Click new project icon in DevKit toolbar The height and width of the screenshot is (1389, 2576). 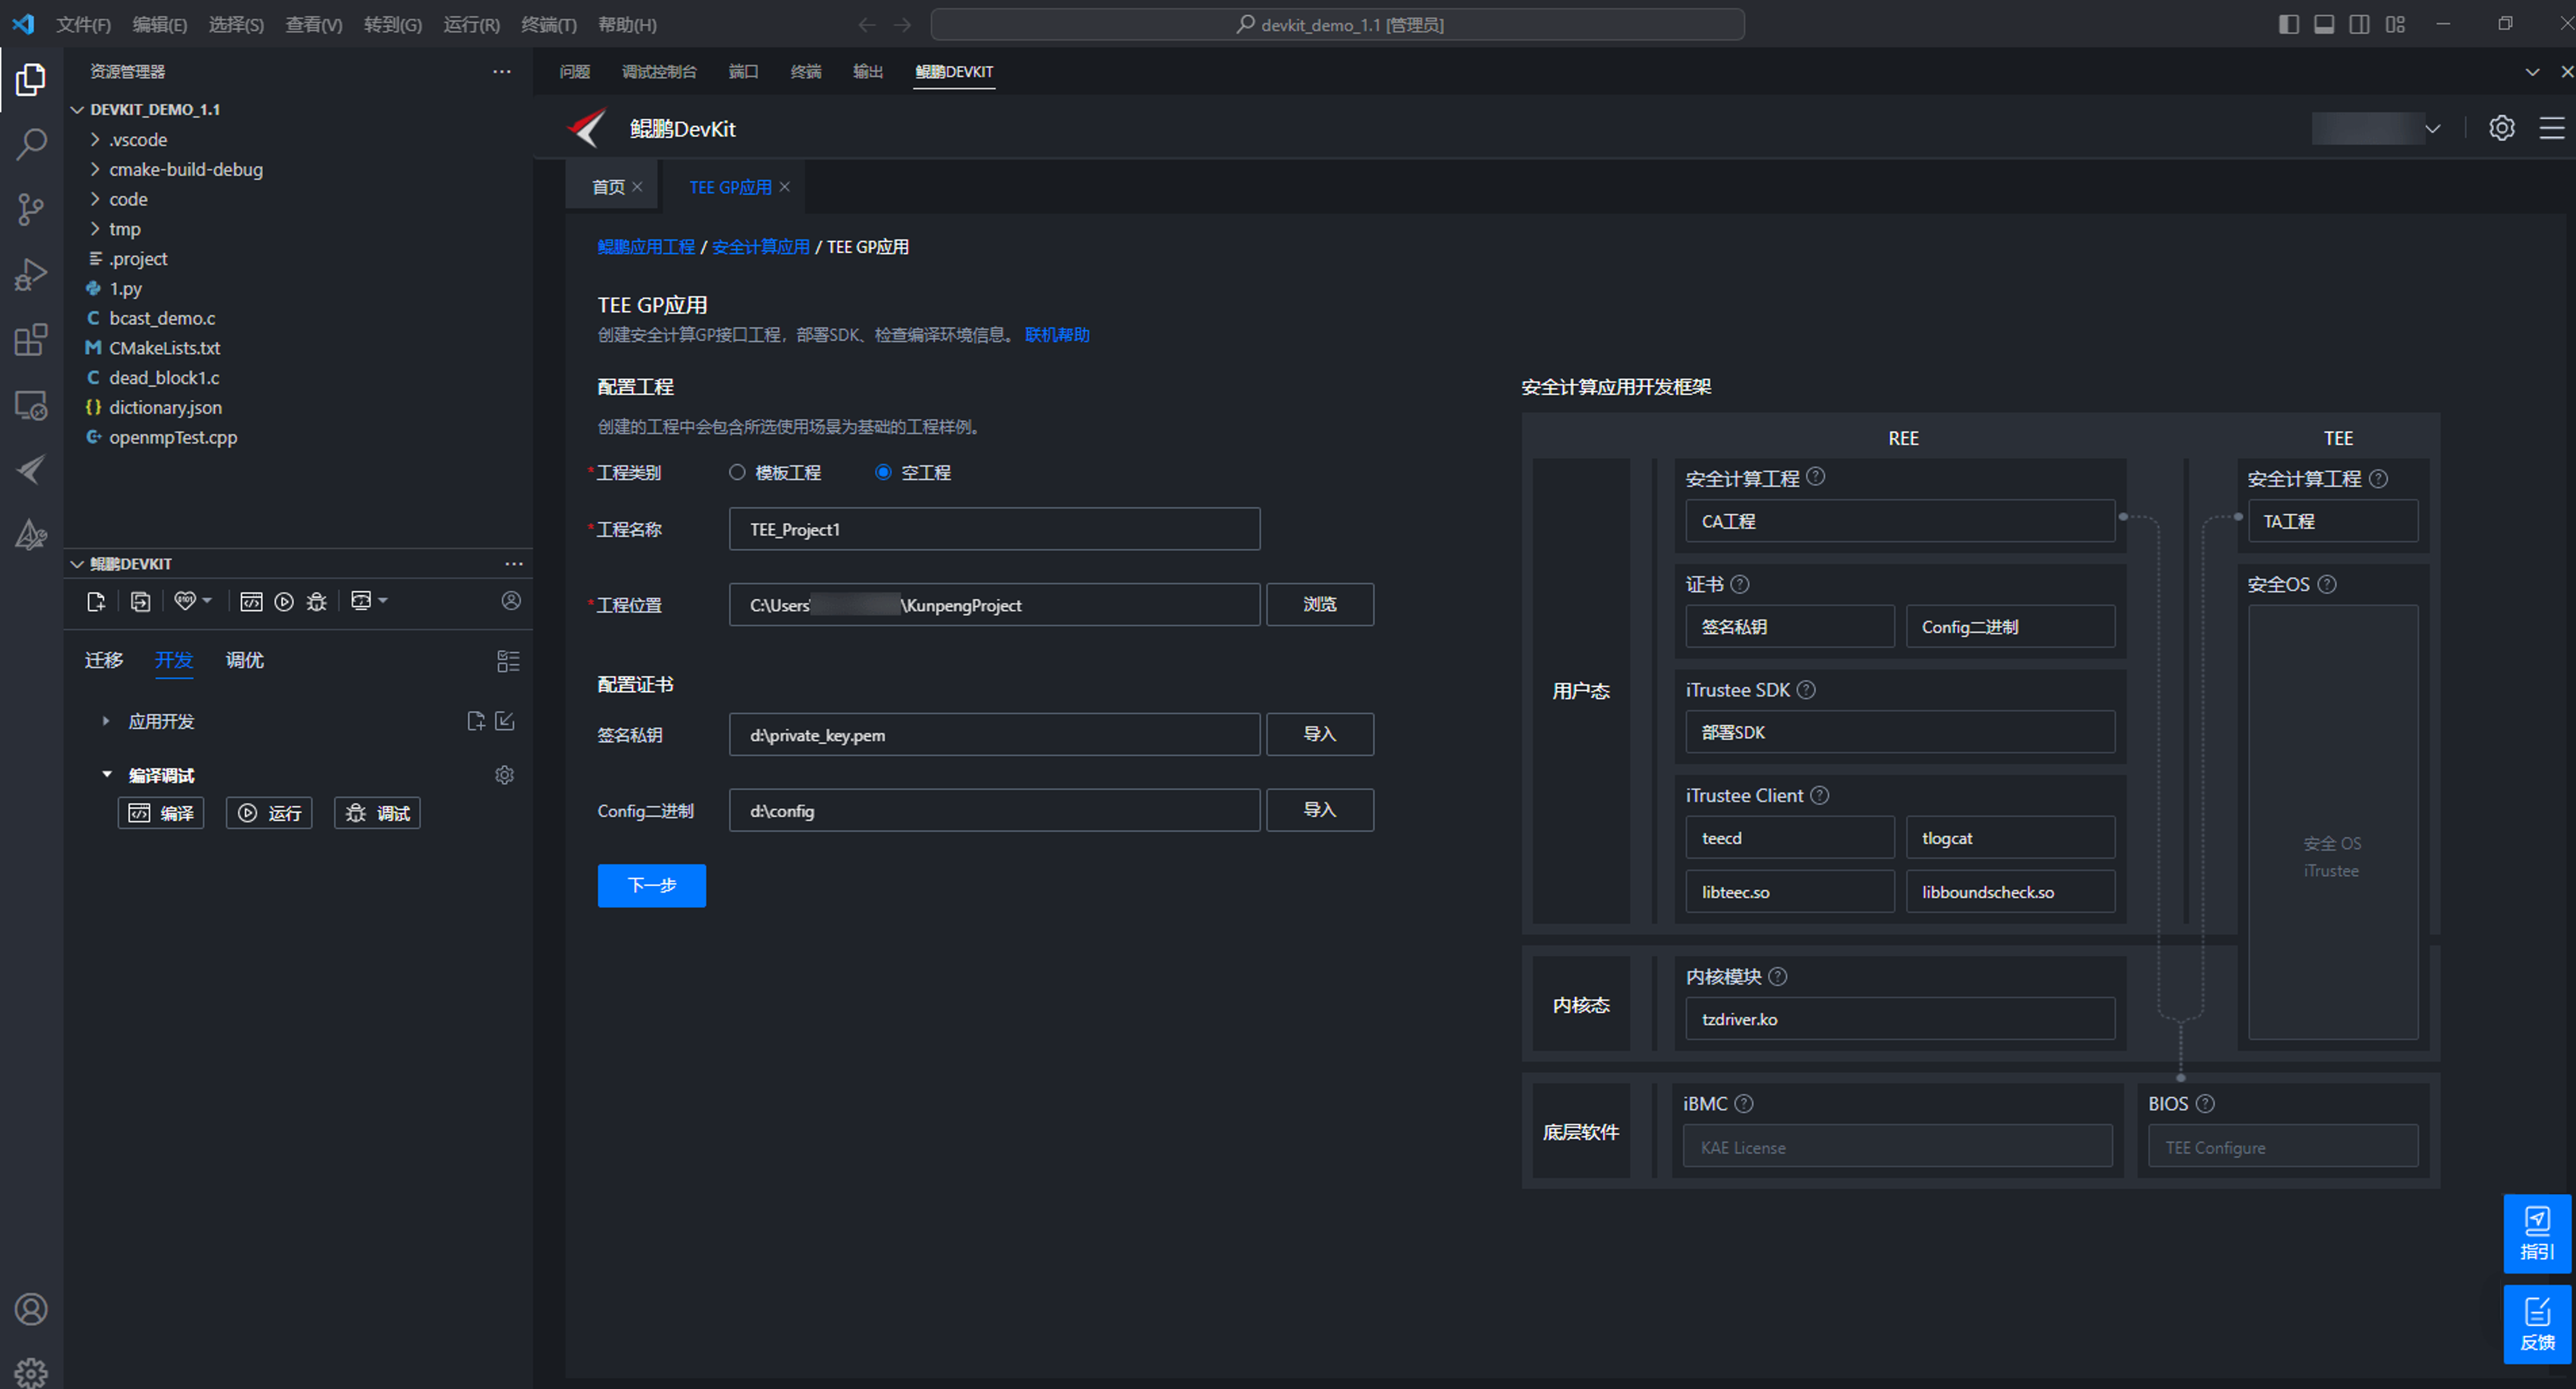[96, 601]
